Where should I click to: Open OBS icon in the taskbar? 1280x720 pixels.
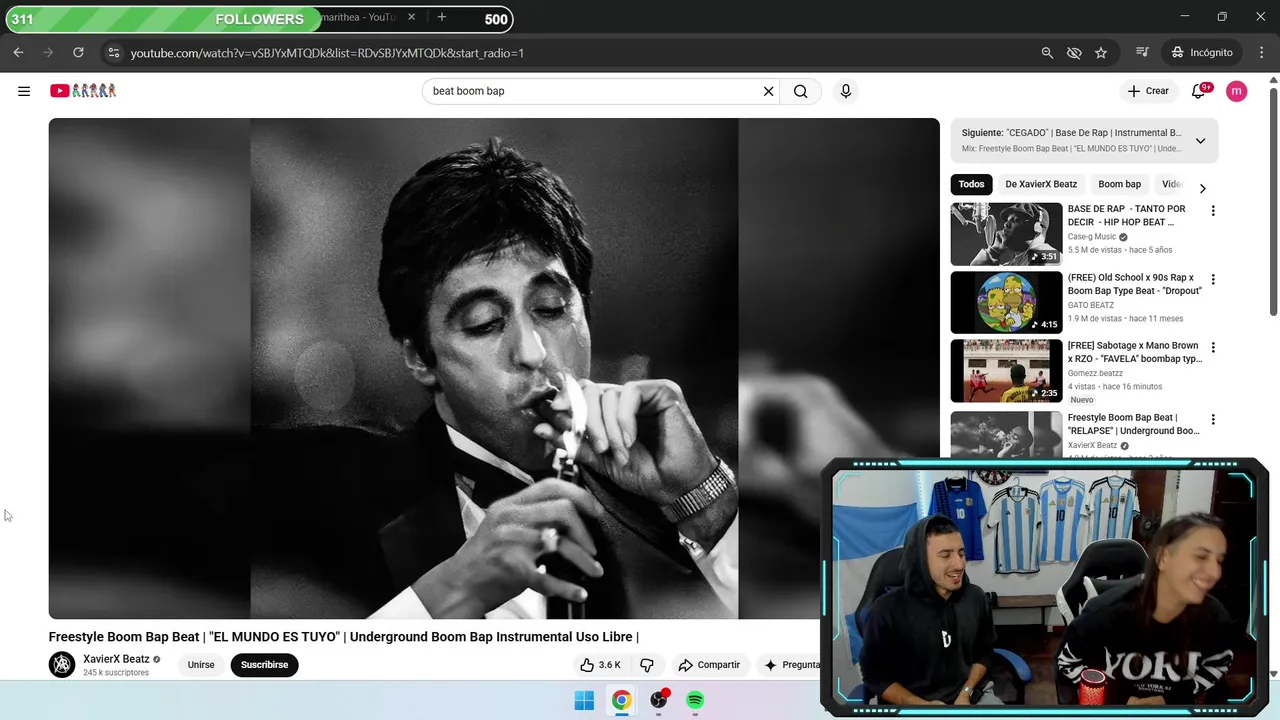(659, 701)
